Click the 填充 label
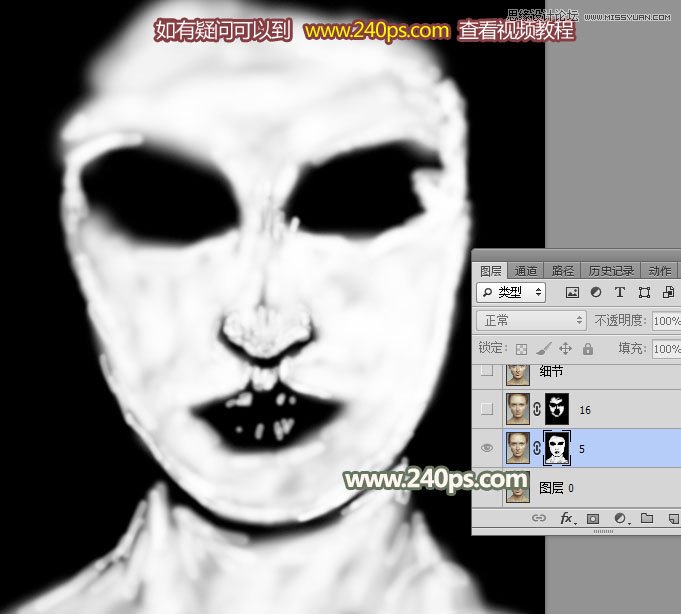The image size is (681, 614). [632, 348]
